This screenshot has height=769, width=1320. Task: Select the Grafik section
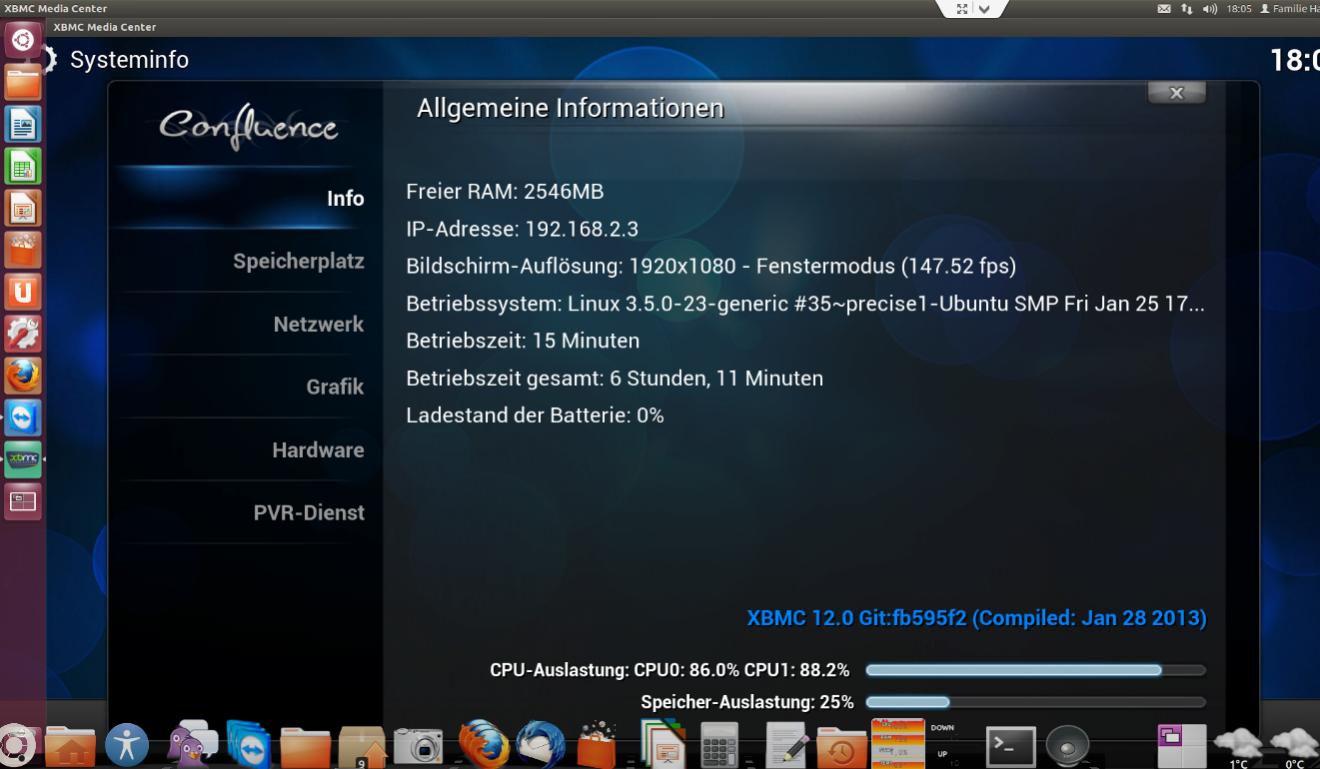(335, 387)
